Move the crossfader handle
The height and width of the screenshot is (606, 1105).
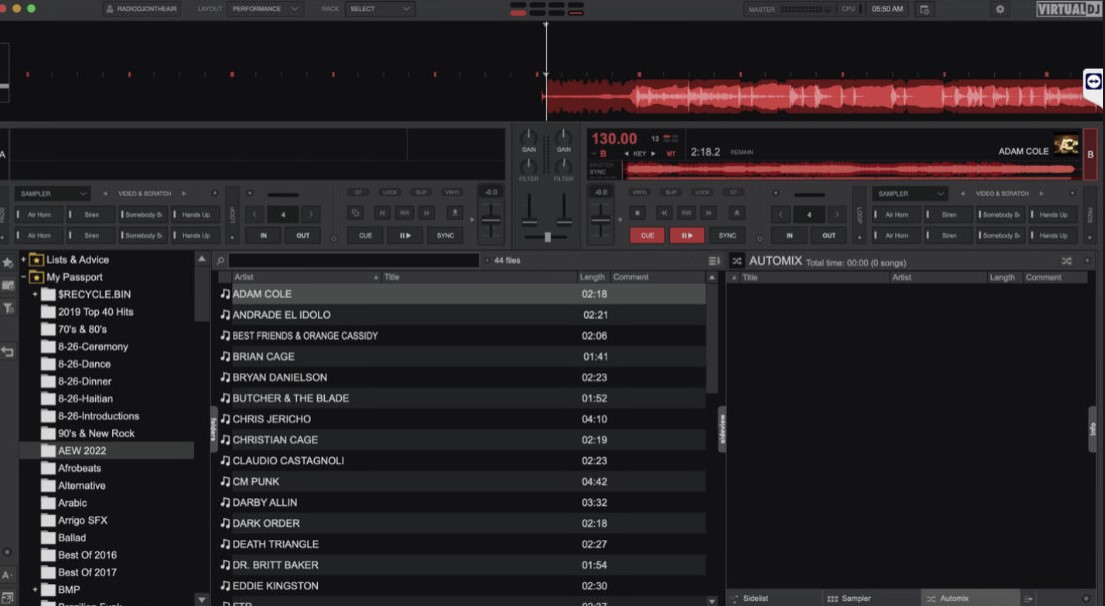(548, 237)
